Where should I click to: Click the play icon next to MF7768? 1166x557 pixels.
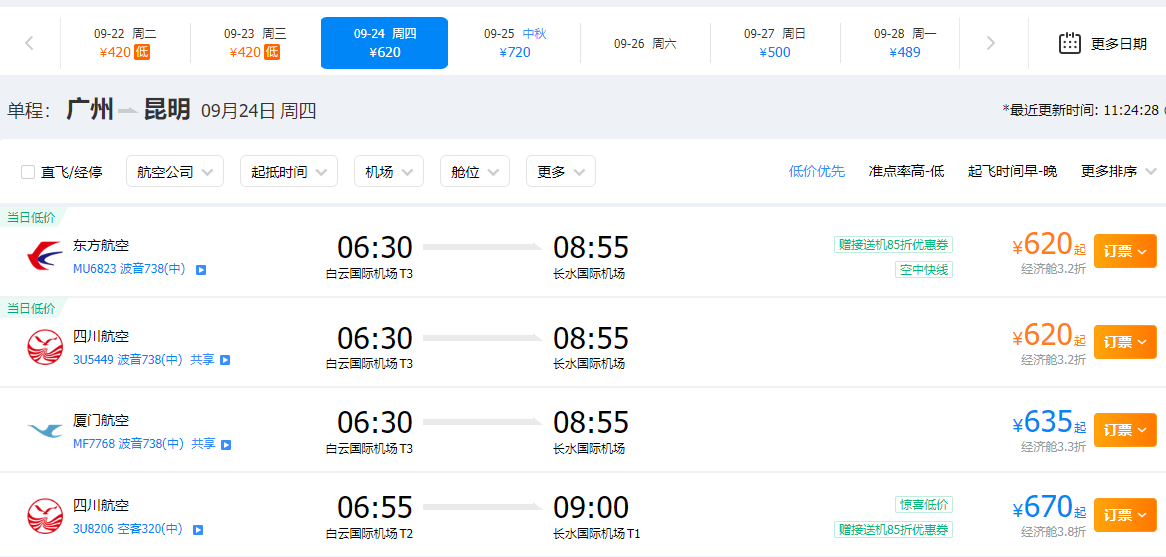(226, 445)
